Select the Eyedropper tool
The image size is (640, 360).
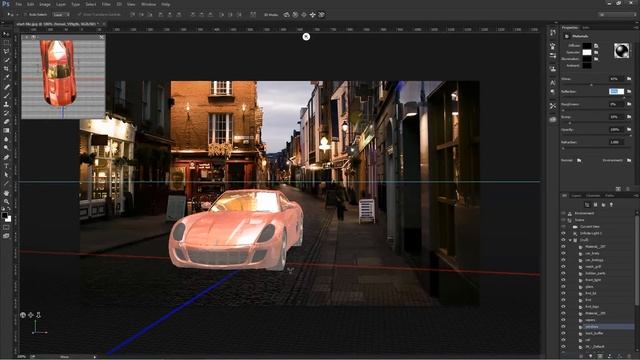pyautogui.click(x=6, y=77)
